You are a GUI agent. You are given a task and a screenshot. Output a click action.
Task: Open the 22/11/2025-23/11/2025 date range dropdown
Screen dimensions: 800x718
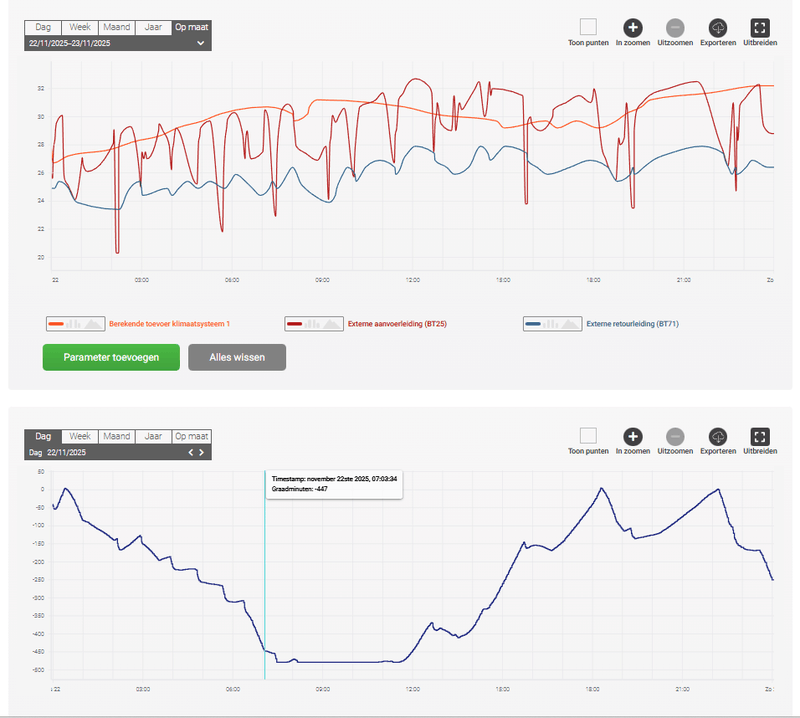[x=118, y=43]
